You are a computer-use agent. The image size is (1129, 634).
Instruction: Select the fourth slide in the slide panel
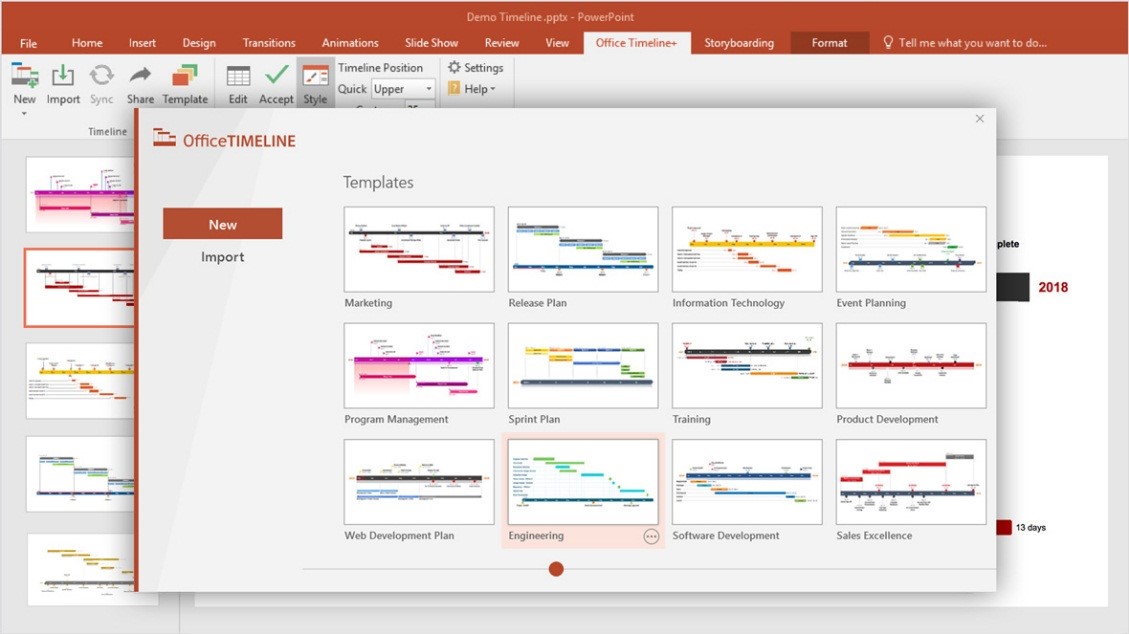click(x=80, y=474)
